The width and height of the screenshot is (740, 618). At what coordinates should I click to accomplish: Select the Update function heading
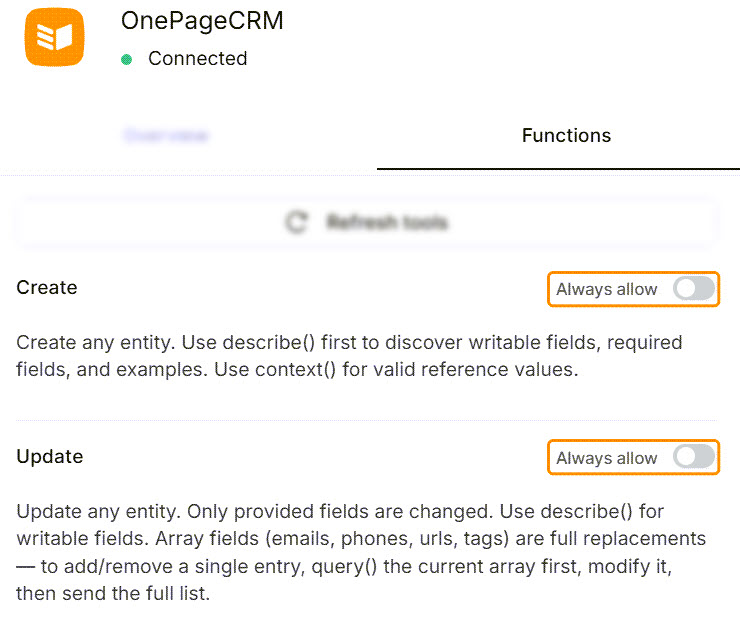point(50,457)
